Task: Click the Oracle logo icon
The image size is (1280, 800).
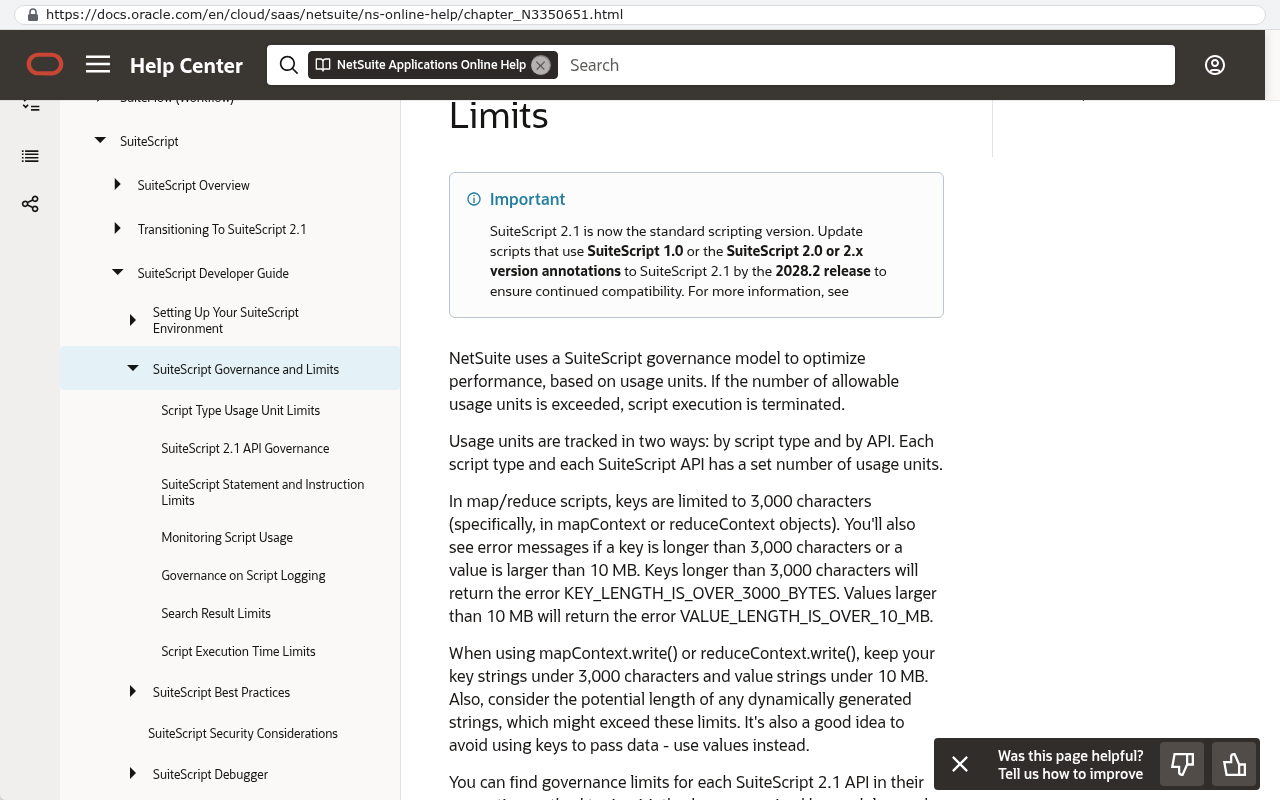Action: coord(45,65)
